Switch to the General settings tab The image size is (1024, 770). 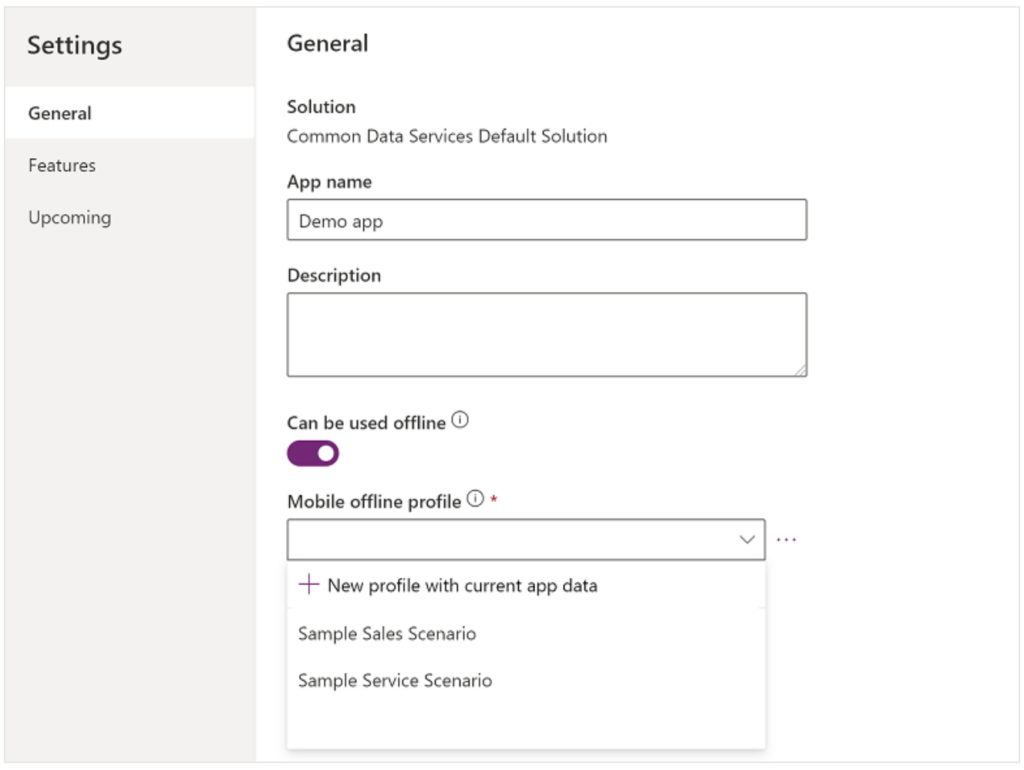(60, 113)
